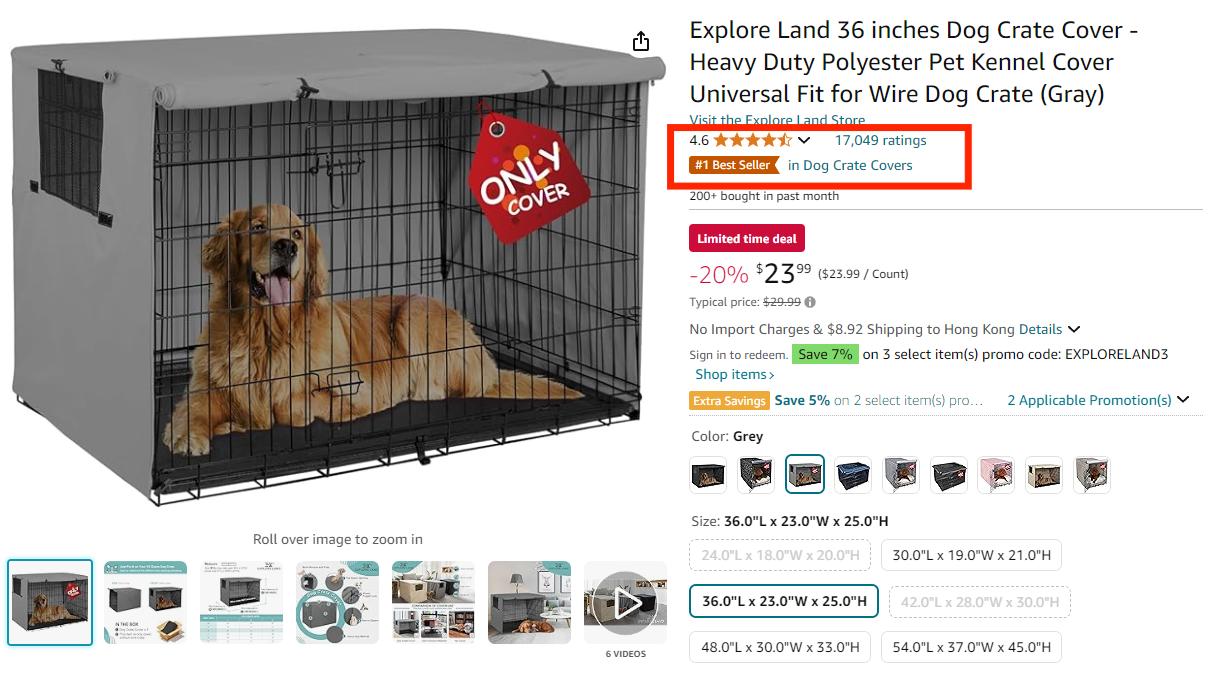Screen dimensions: 1217x676
Task: Click the star rating icons
Action: (752, 140)
